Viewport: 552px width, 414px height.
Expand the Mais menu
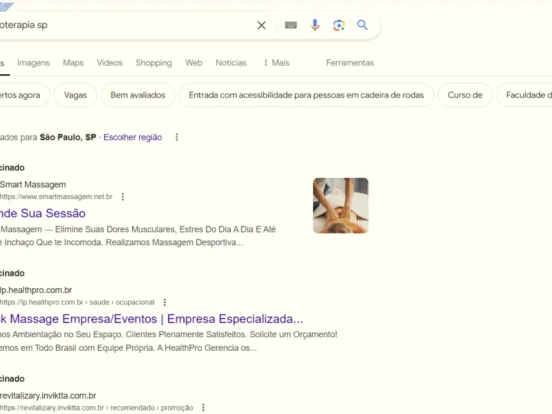(276, 63)
